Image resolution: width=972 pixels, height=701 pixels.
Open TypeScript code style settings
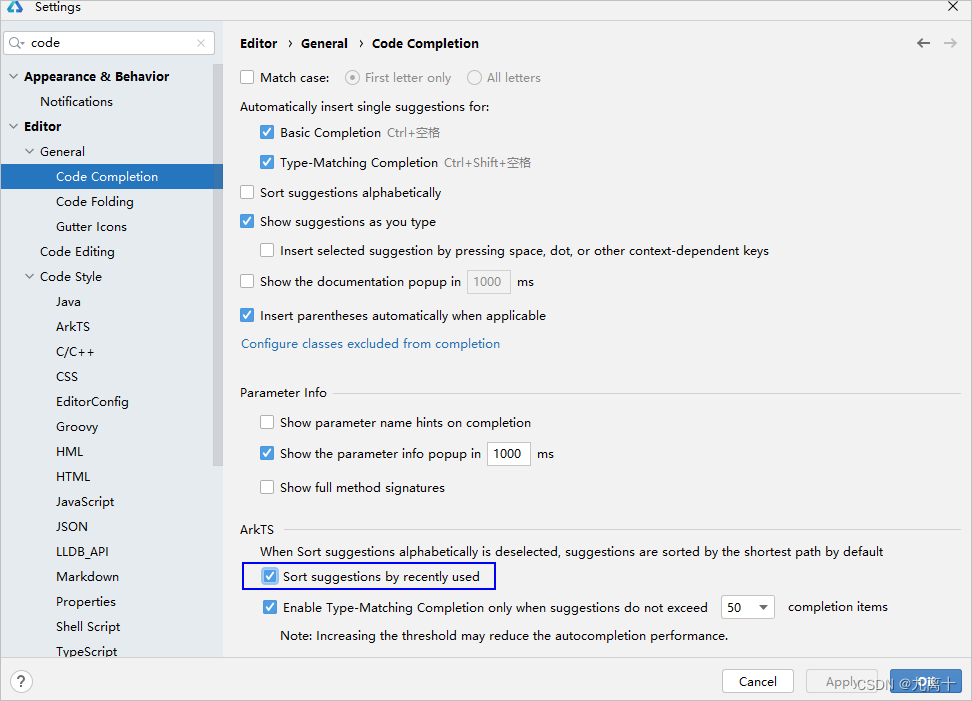click(x=86, y=651)
